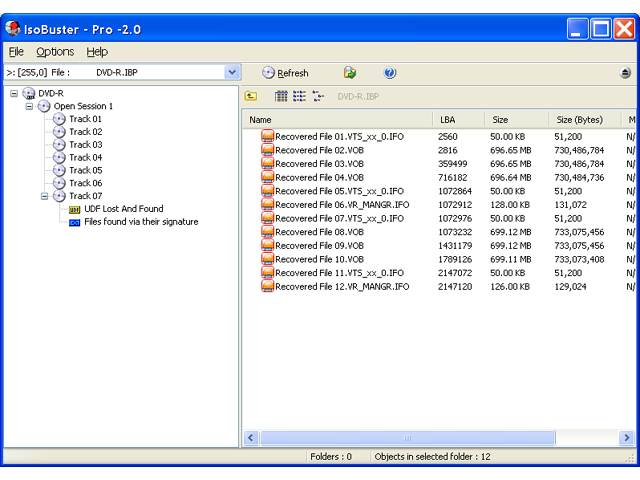The image size is (640, 480).
Task: Go up one folder level icon
Action: point(251,96)
